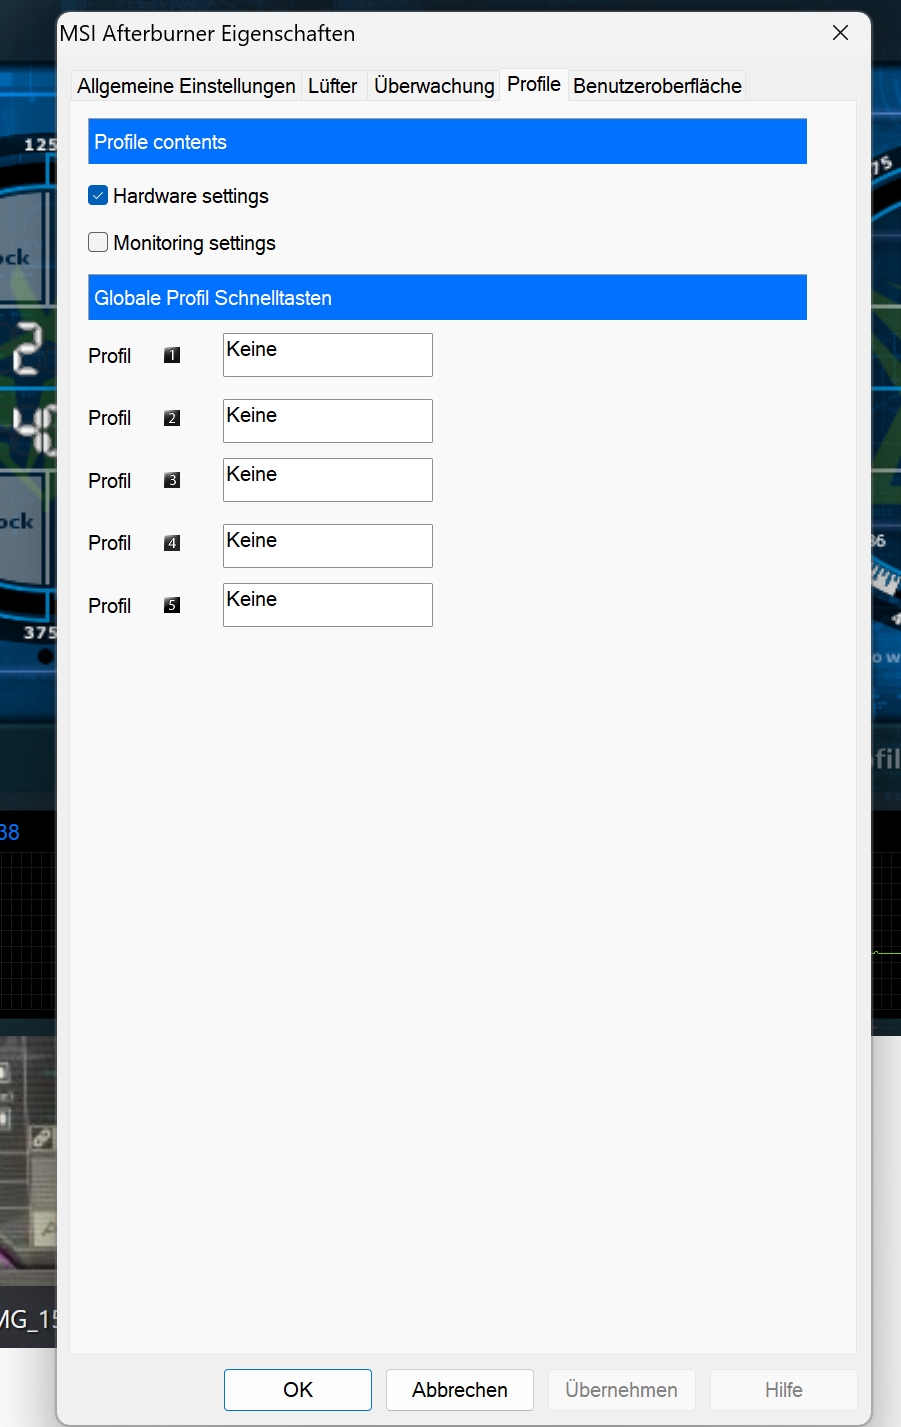901x1427 pixels.
Task: Uncheck the Hardware settings checkbox
Action: (98, 196)
